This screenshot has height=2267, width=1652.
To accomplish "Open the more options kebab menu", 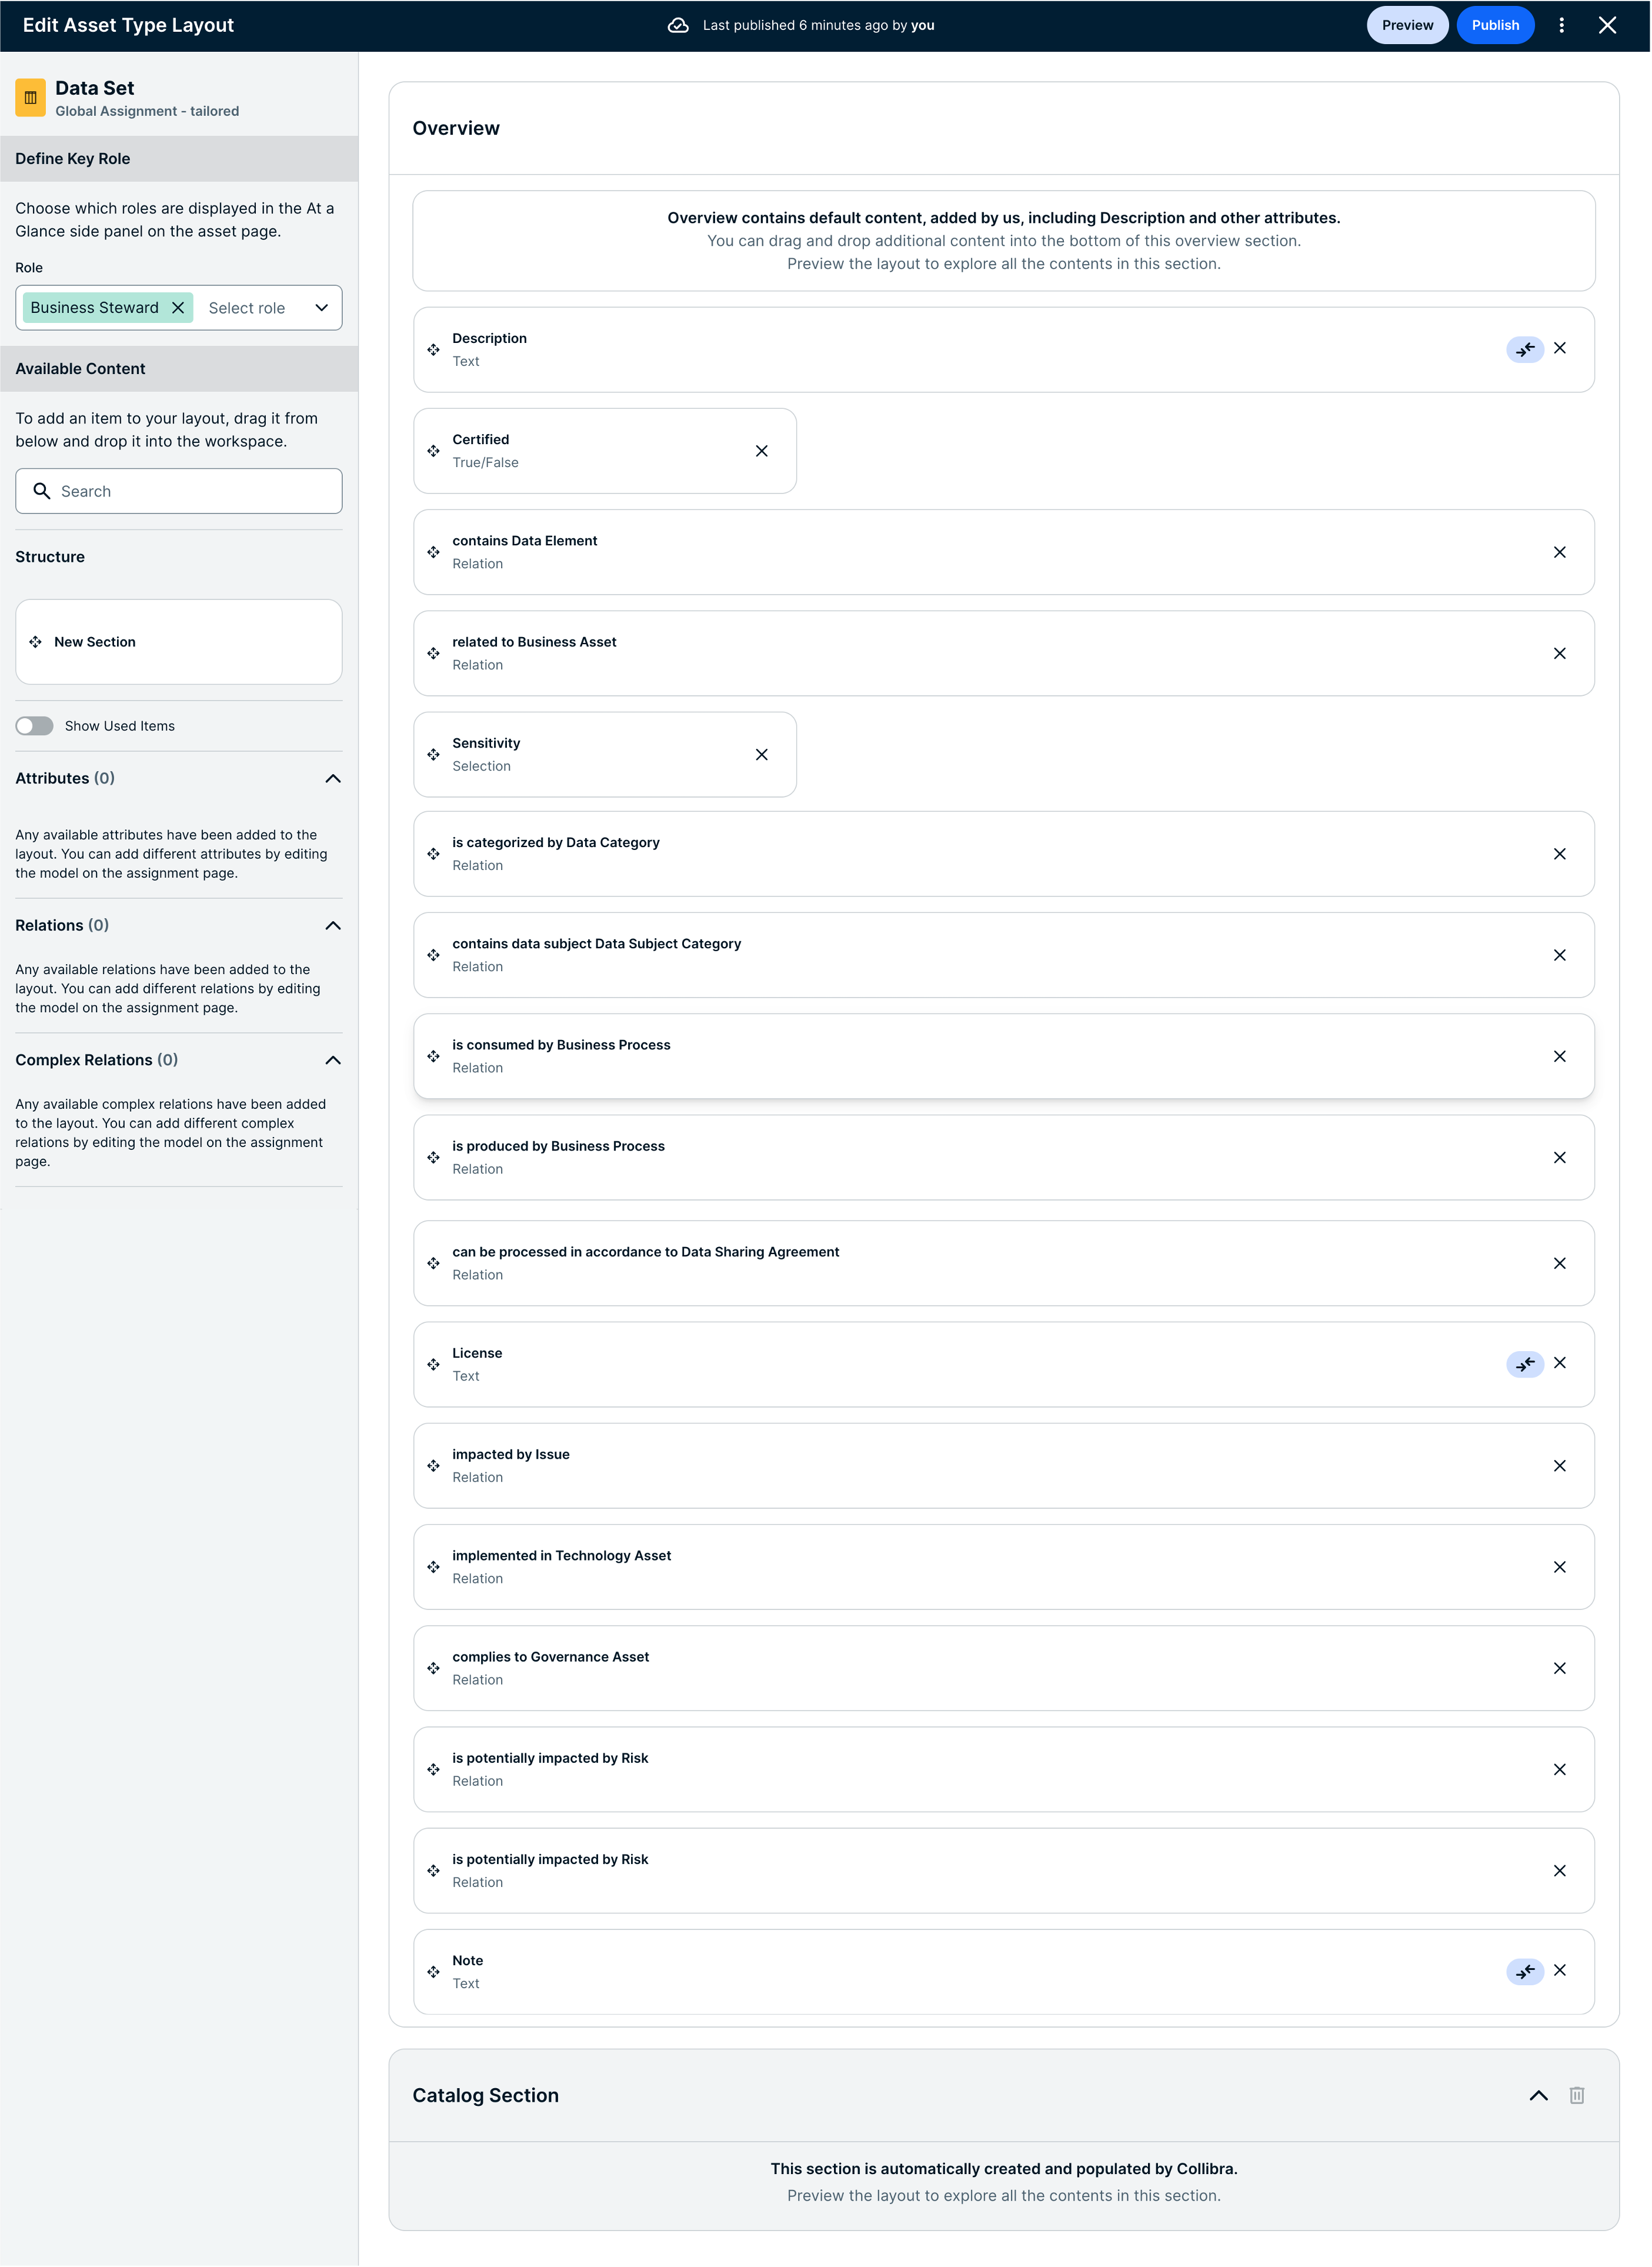I will (x=1561, y=25).
